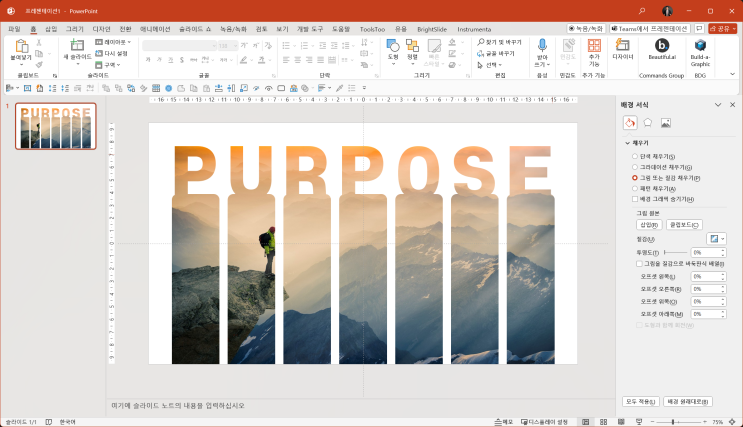Open the 디자인 ribbon tab
743x427 pixels.
pyautogui.click(x=101, y=29)
